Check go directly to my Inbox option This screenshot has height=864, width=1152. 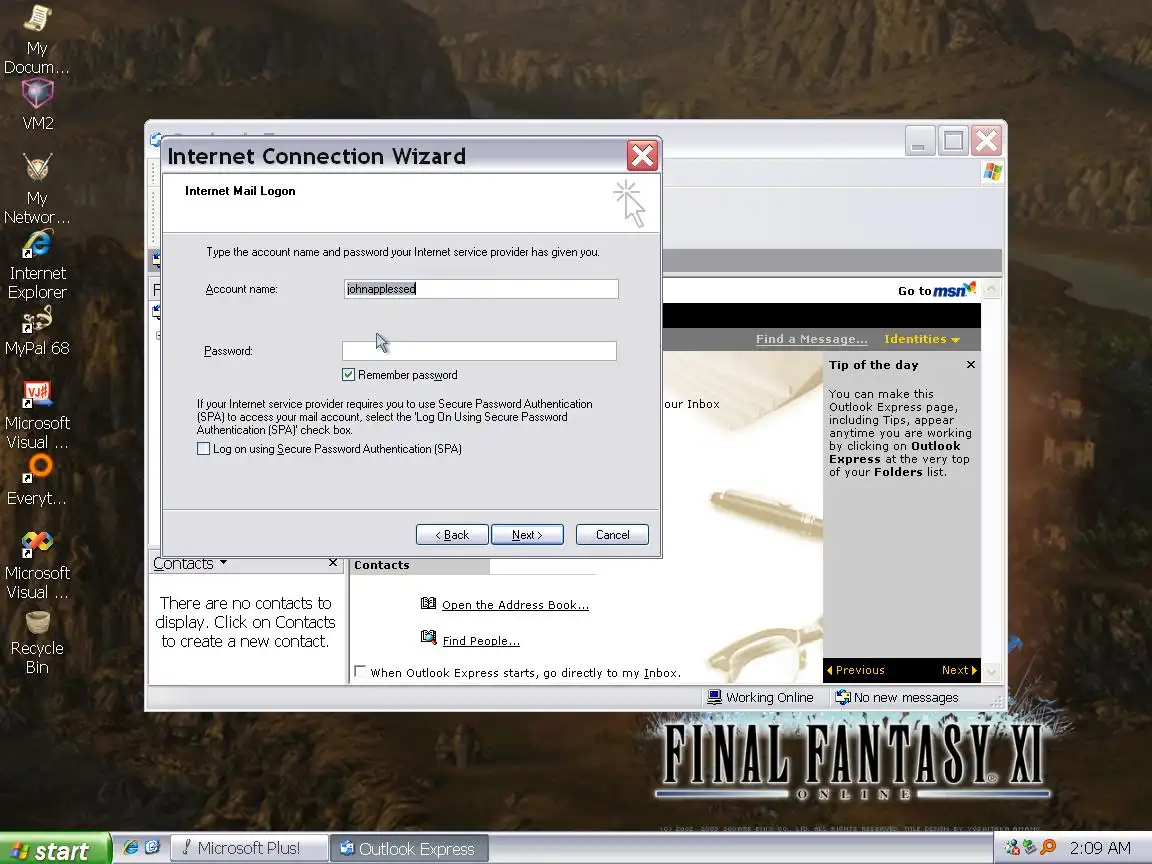coord(360,672)
